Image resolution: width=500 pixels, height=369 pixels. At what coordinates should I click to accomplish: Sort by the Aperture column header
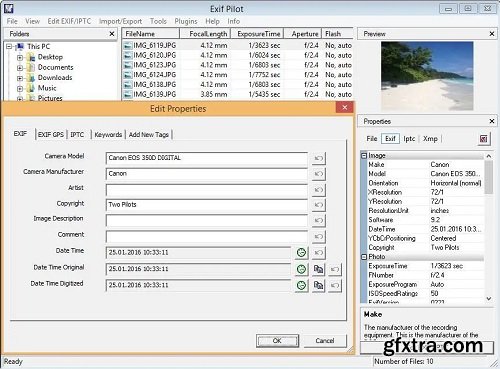303,34
